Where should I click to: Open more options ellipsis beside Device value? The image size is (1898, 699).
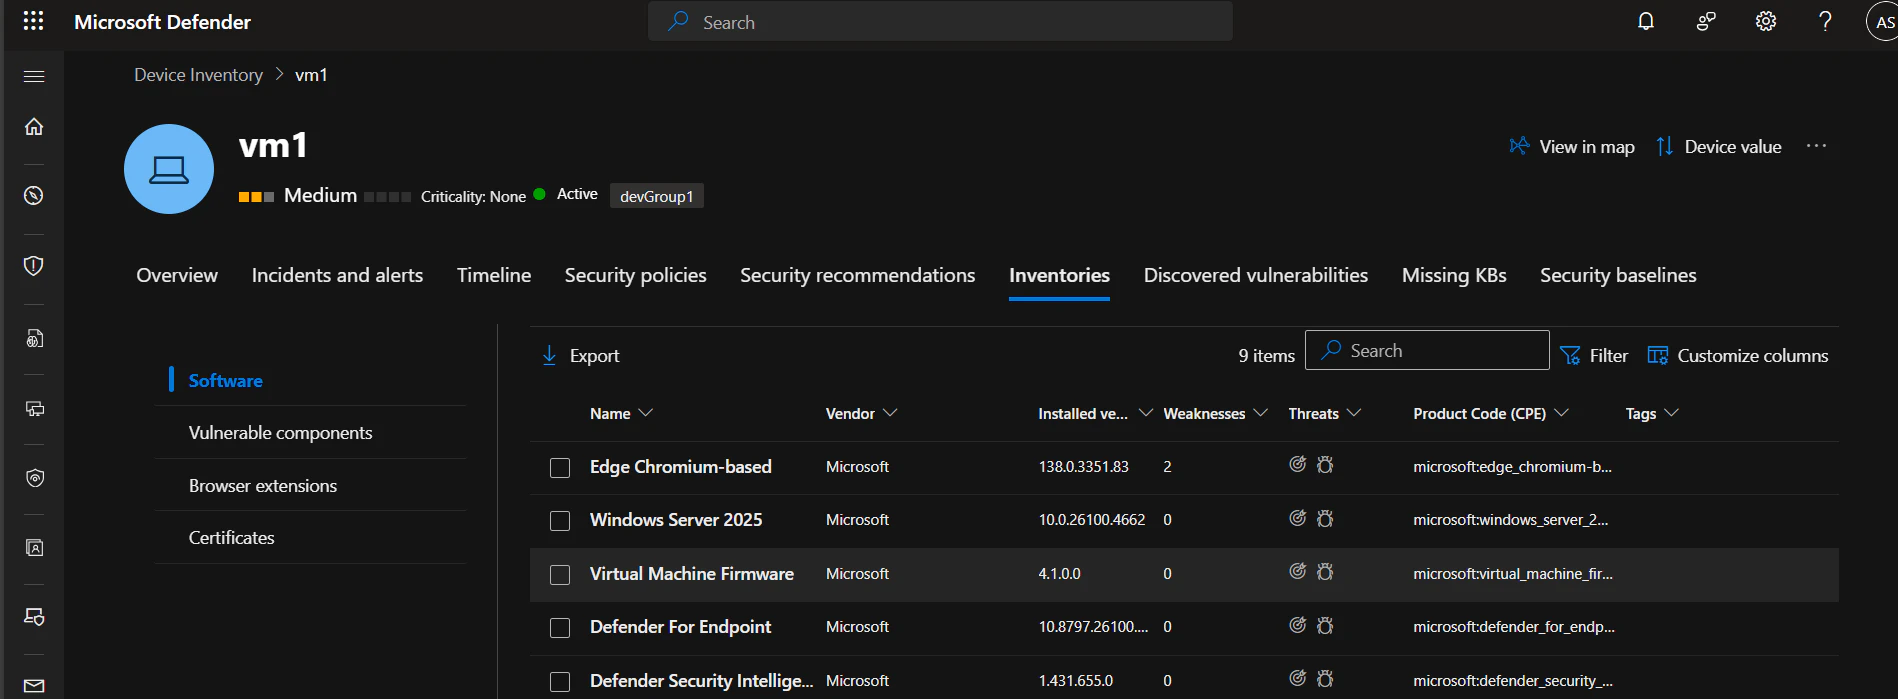click(1816, 146)
